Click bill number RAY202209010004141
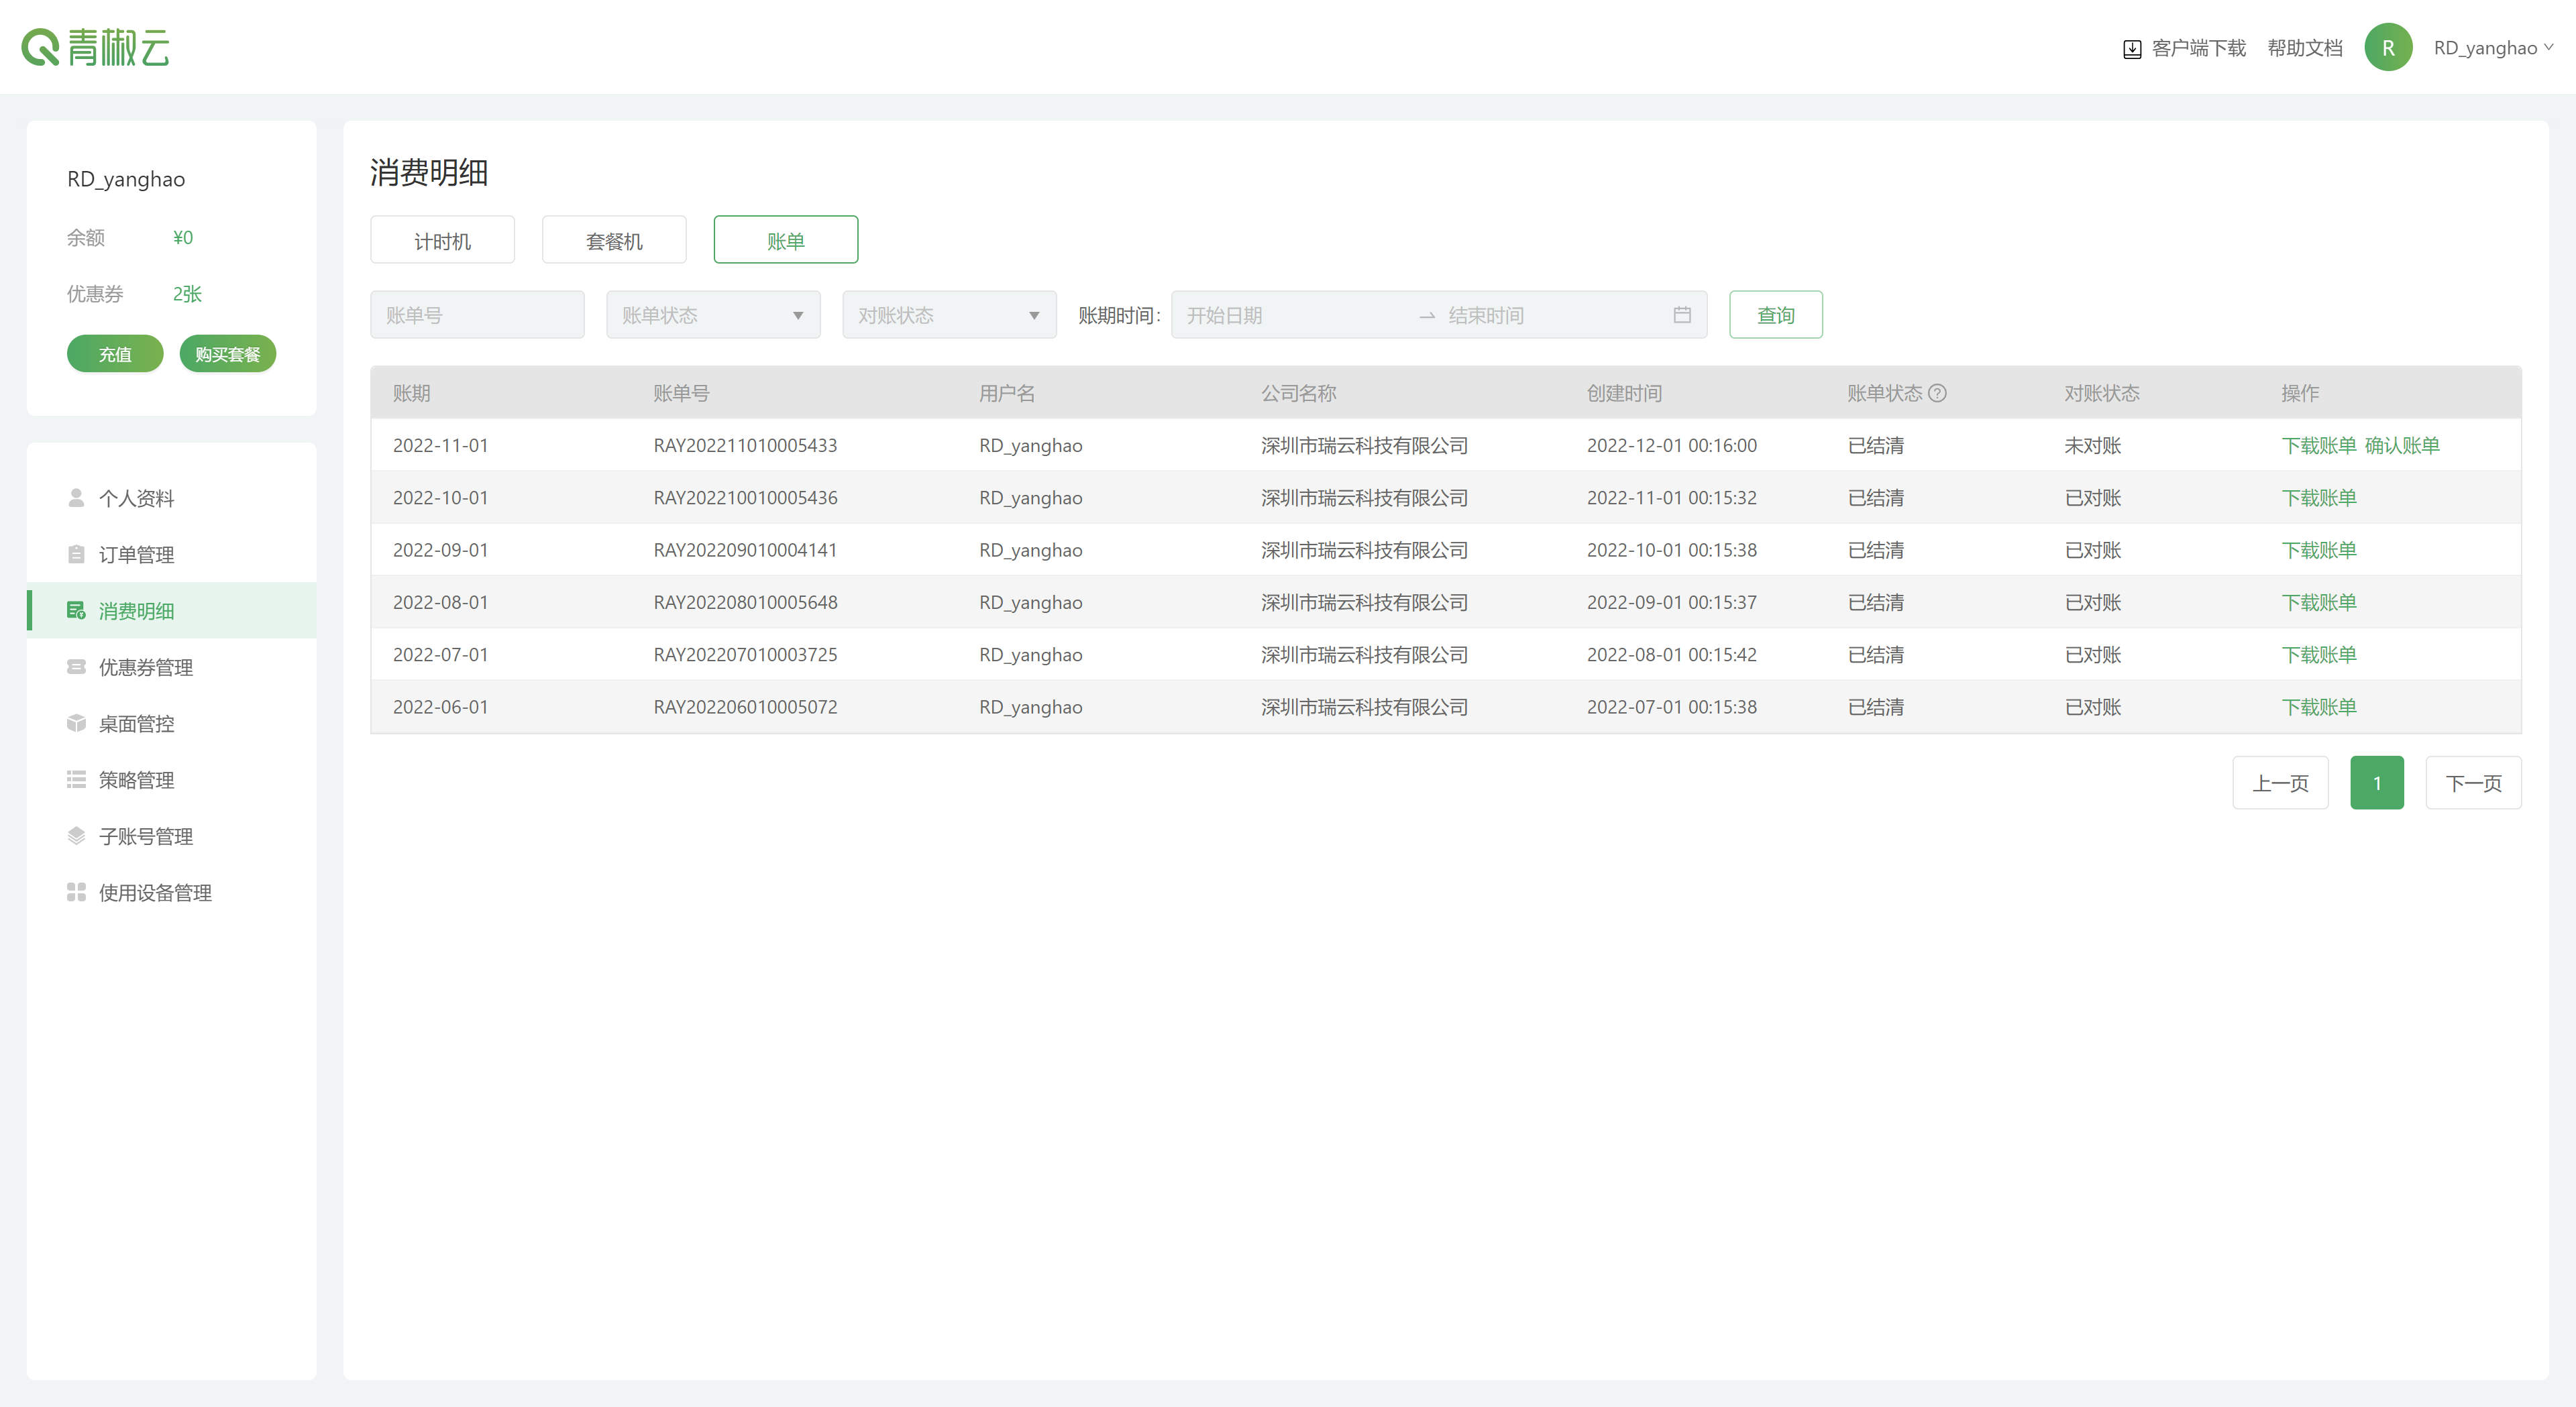 pyautogui.click(x=745, y=550)
